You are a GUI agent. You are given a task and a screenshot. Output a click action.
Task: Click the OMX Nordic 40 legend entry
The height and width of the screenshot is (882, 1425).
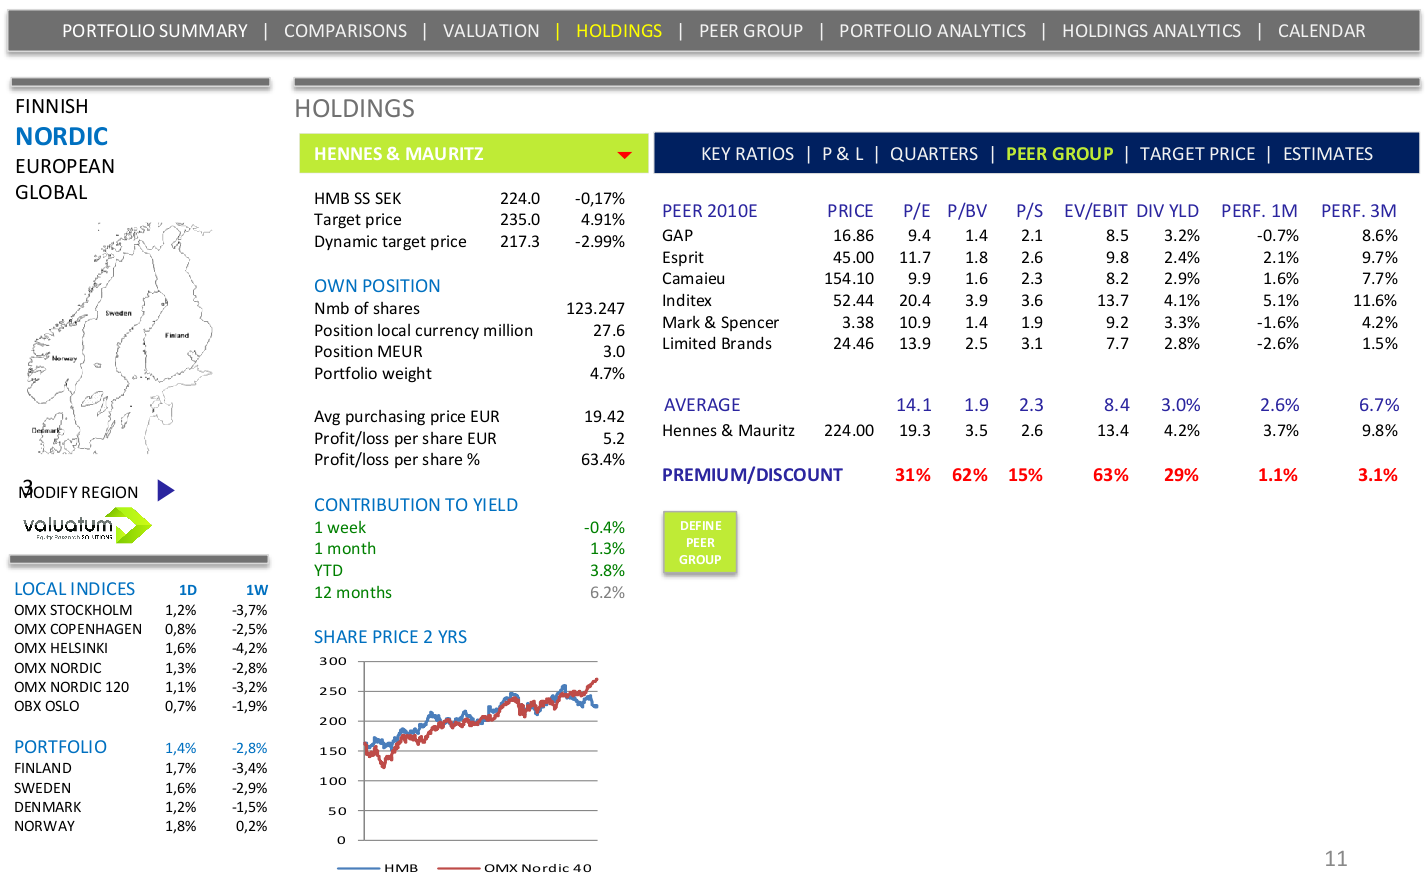coord(514,867)
